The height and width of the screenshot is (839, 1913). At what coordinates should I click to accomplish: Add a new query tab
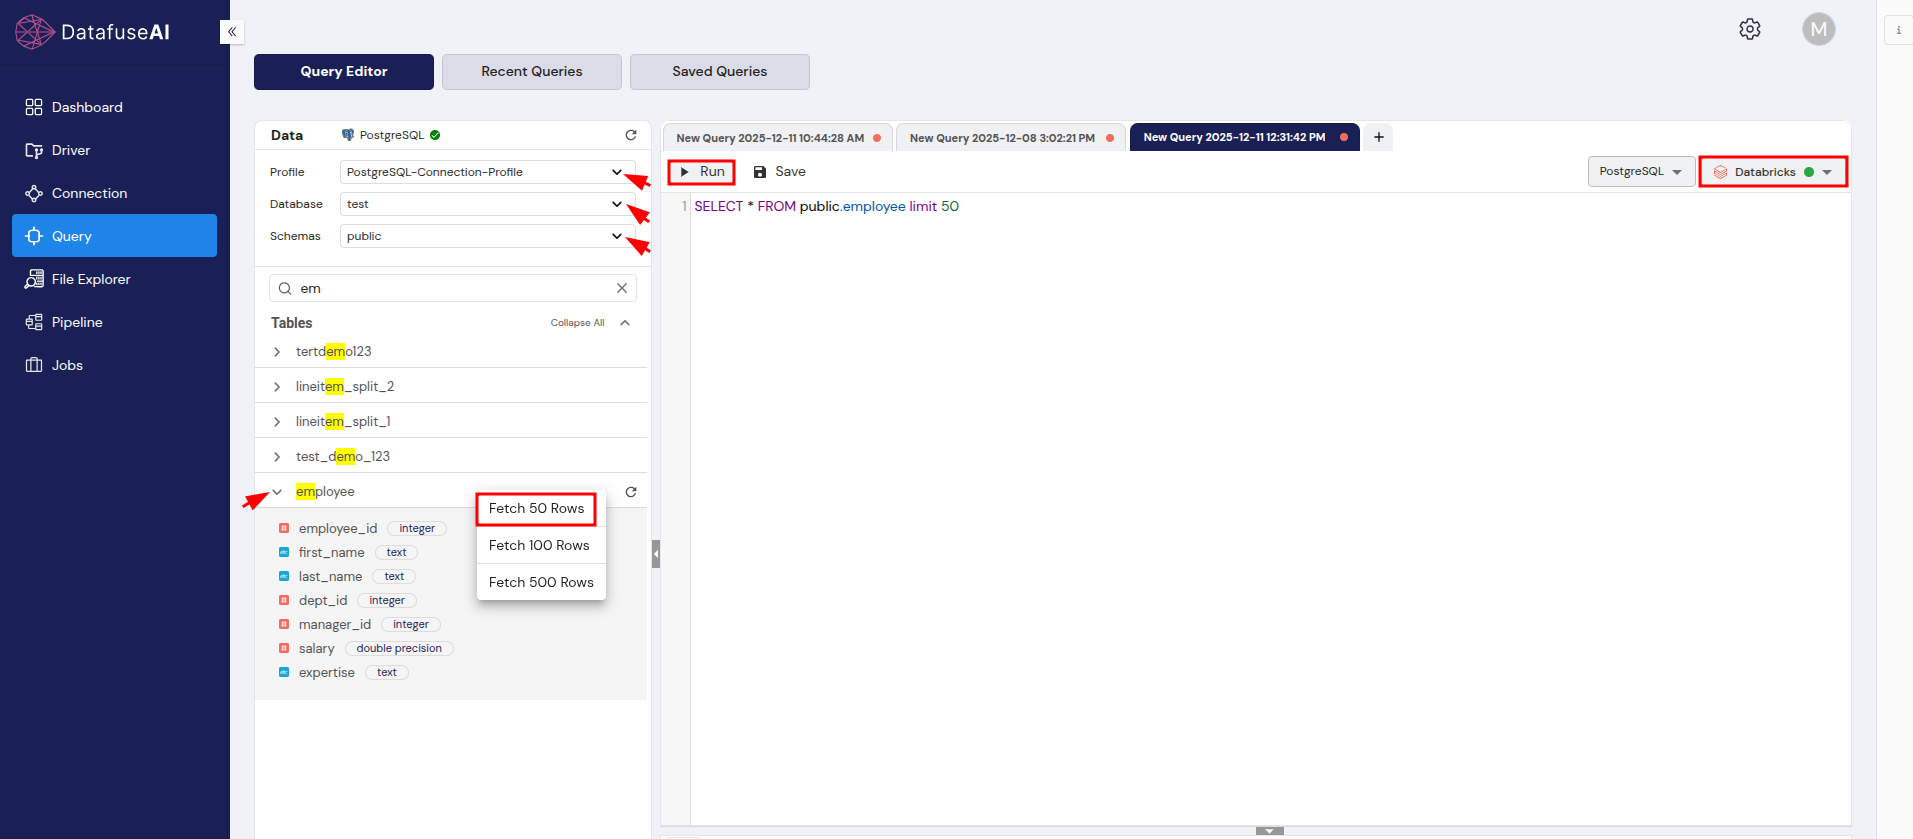click(1379, 137)
